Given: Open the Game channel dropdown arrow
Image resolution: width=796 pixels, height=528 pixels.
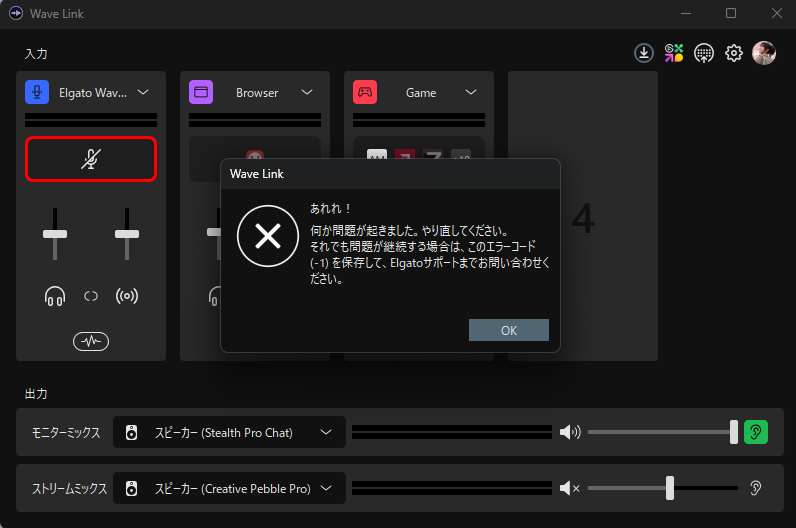Looking at the screenshot, I should click(471, 92).
